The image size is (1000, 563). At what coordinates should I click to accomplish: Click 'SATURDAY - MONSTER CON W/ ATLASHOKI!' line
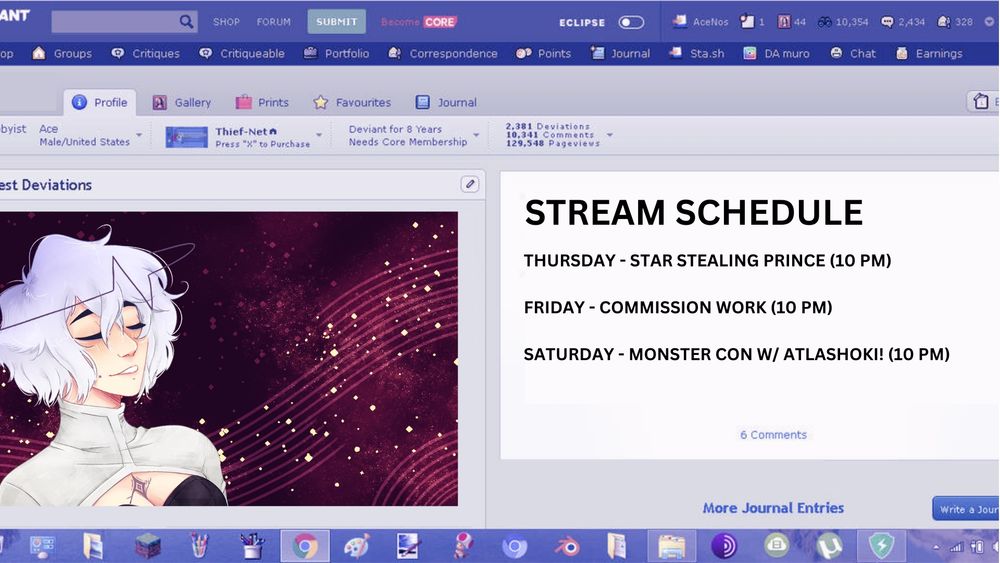click(x=737, y=354)
